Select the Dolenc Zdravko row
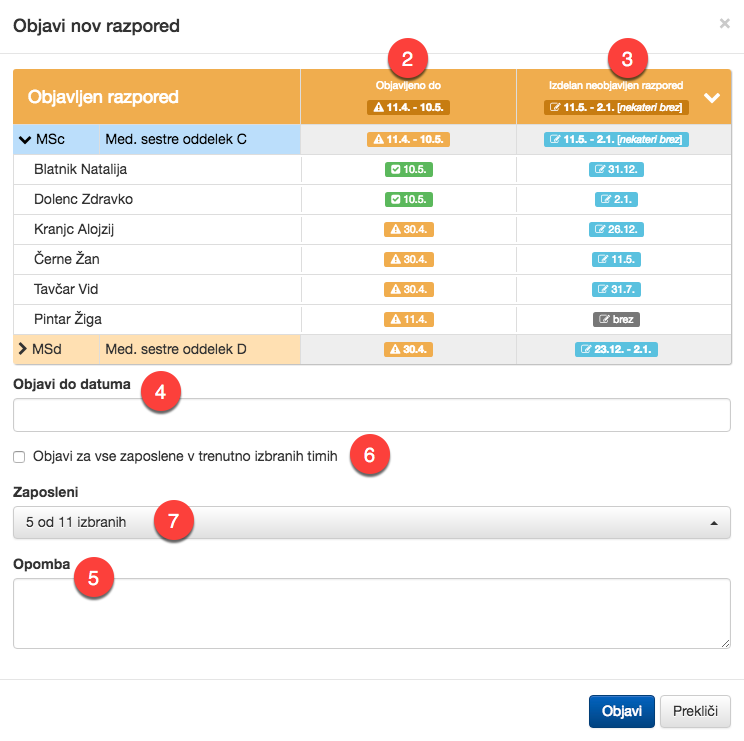This screenshot has height=741, width=744. pyautogui.click(x=83, y=200)
